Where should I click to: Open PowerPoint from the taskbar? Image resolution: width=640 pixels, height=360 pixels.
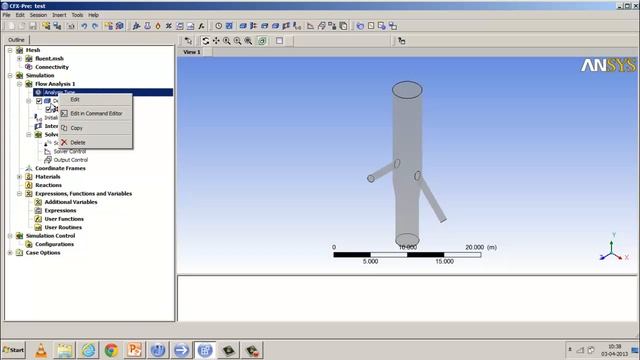point(135,350)
